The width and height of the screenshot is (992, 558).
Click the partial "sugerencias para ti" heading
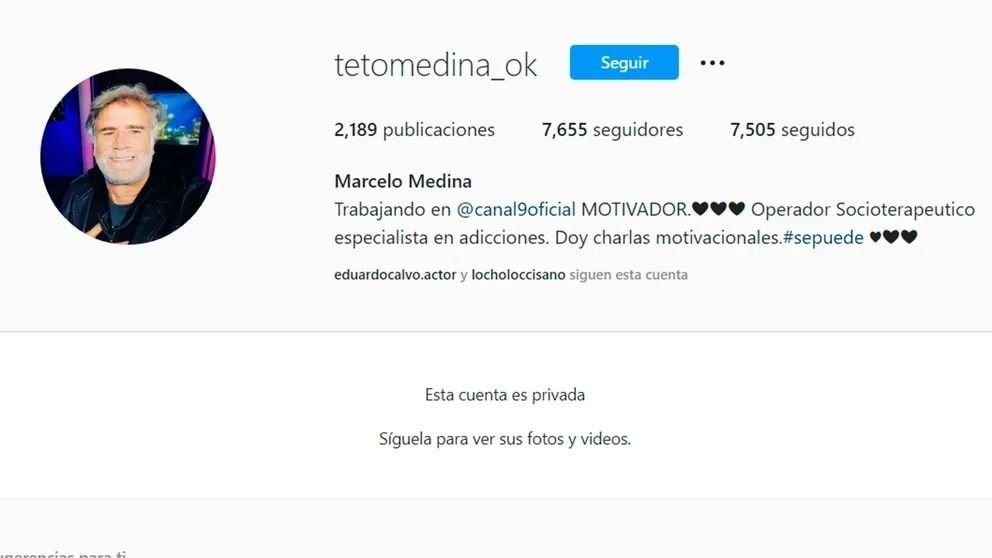63,554
